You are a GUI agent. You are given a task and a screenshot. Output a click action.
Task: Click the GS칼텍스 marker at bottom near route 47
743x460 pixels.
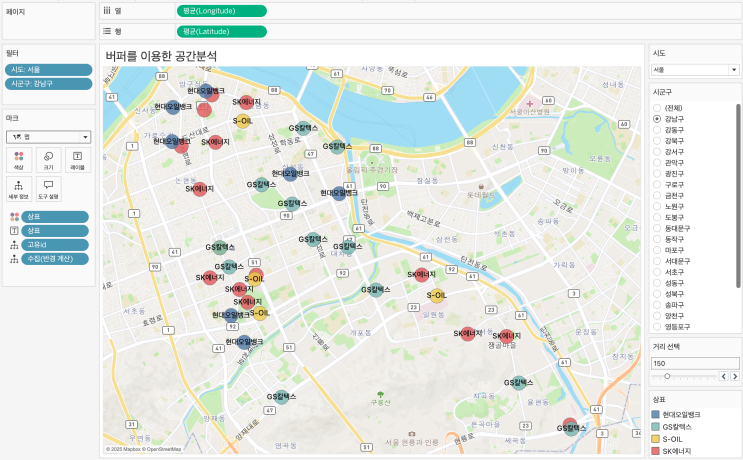click(x=281, y=397)
